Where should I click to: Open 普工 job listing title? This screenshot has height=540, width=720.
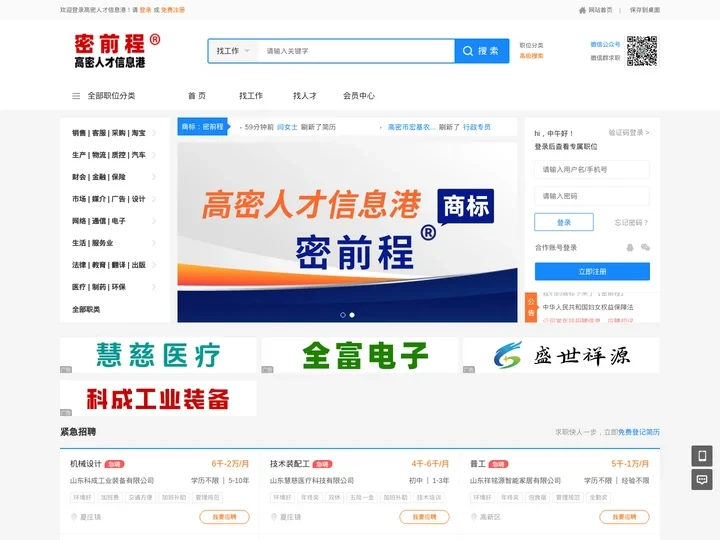click(x=478, y=464)
